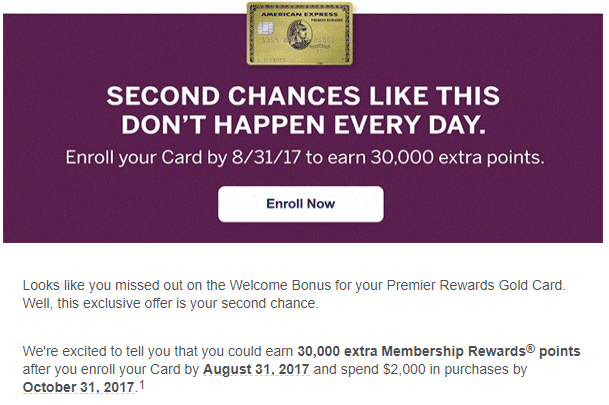Click the 8/31/17 date in the banner subheading
This screenshot has width=609, height=405.
point(266,158)
